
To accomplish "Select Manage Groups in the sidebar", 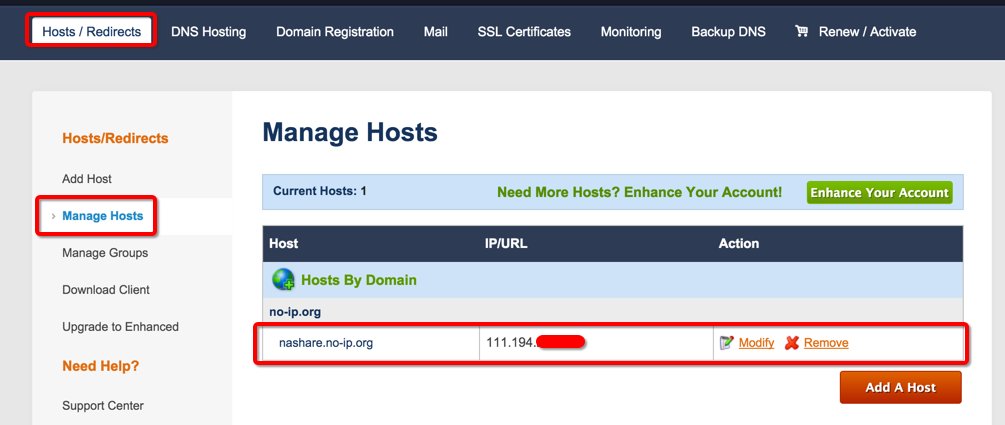I will (105, 253).
